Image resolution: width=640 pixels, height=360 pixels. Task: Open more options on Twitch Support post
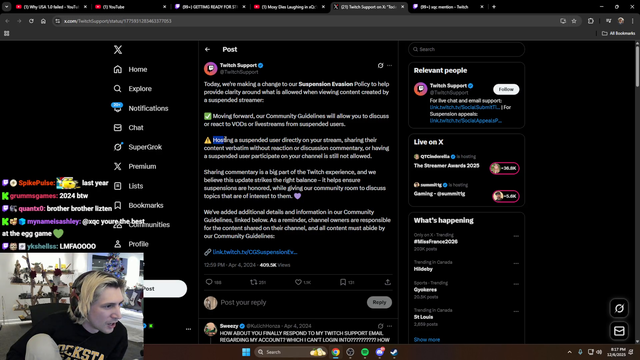[x=389, y=65]
